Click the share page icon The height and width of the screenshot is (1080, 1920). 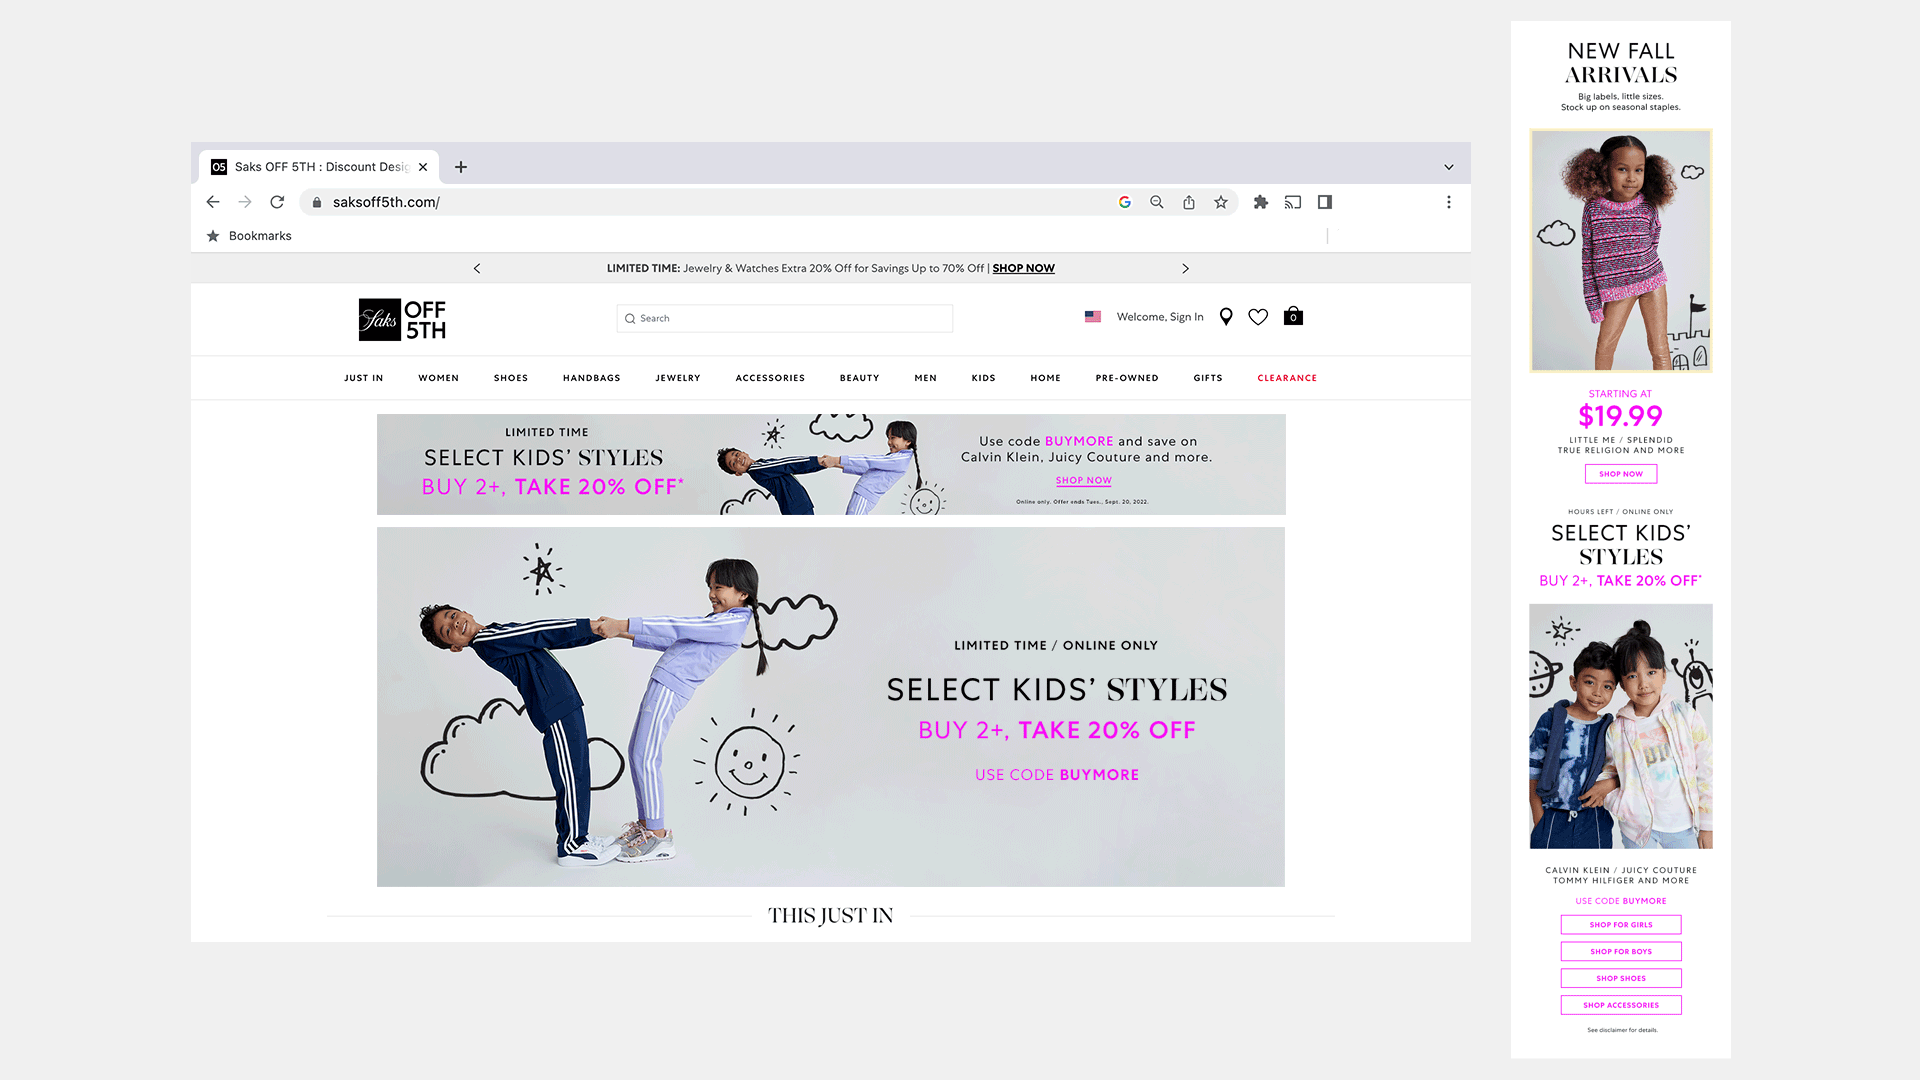point(1189,202)
